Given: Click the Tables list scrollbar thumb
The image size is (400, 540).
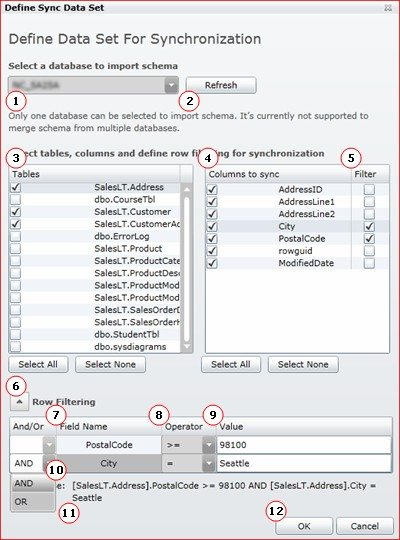Looking at the screenshot, I should (x=187, y=269).
